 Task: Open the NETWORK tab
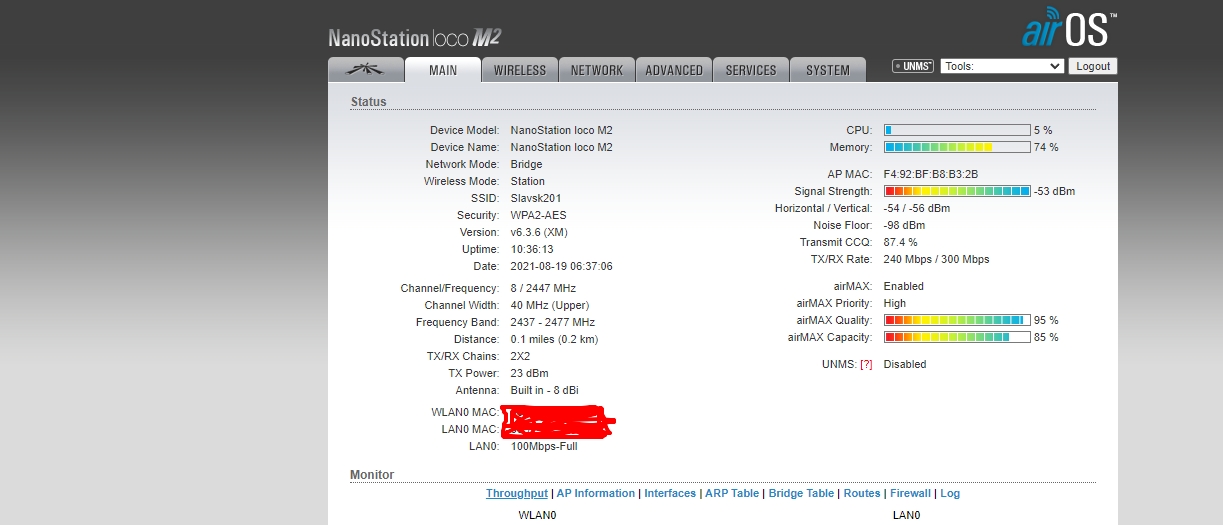[x=597, y=70]
